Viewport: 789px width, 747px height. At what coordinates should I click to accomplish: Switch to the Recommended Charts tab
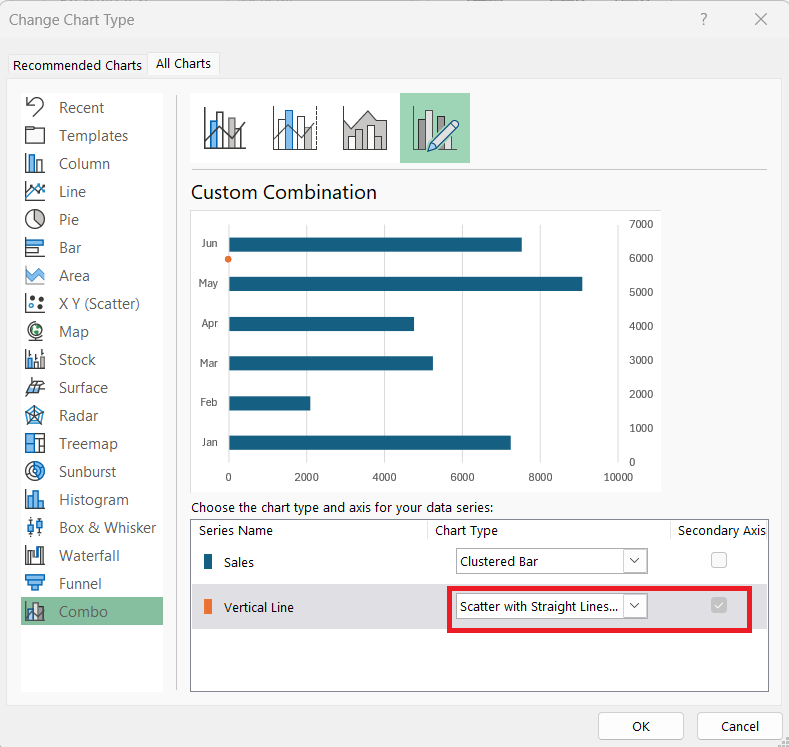pyautogui.click(x=77, y=65)
